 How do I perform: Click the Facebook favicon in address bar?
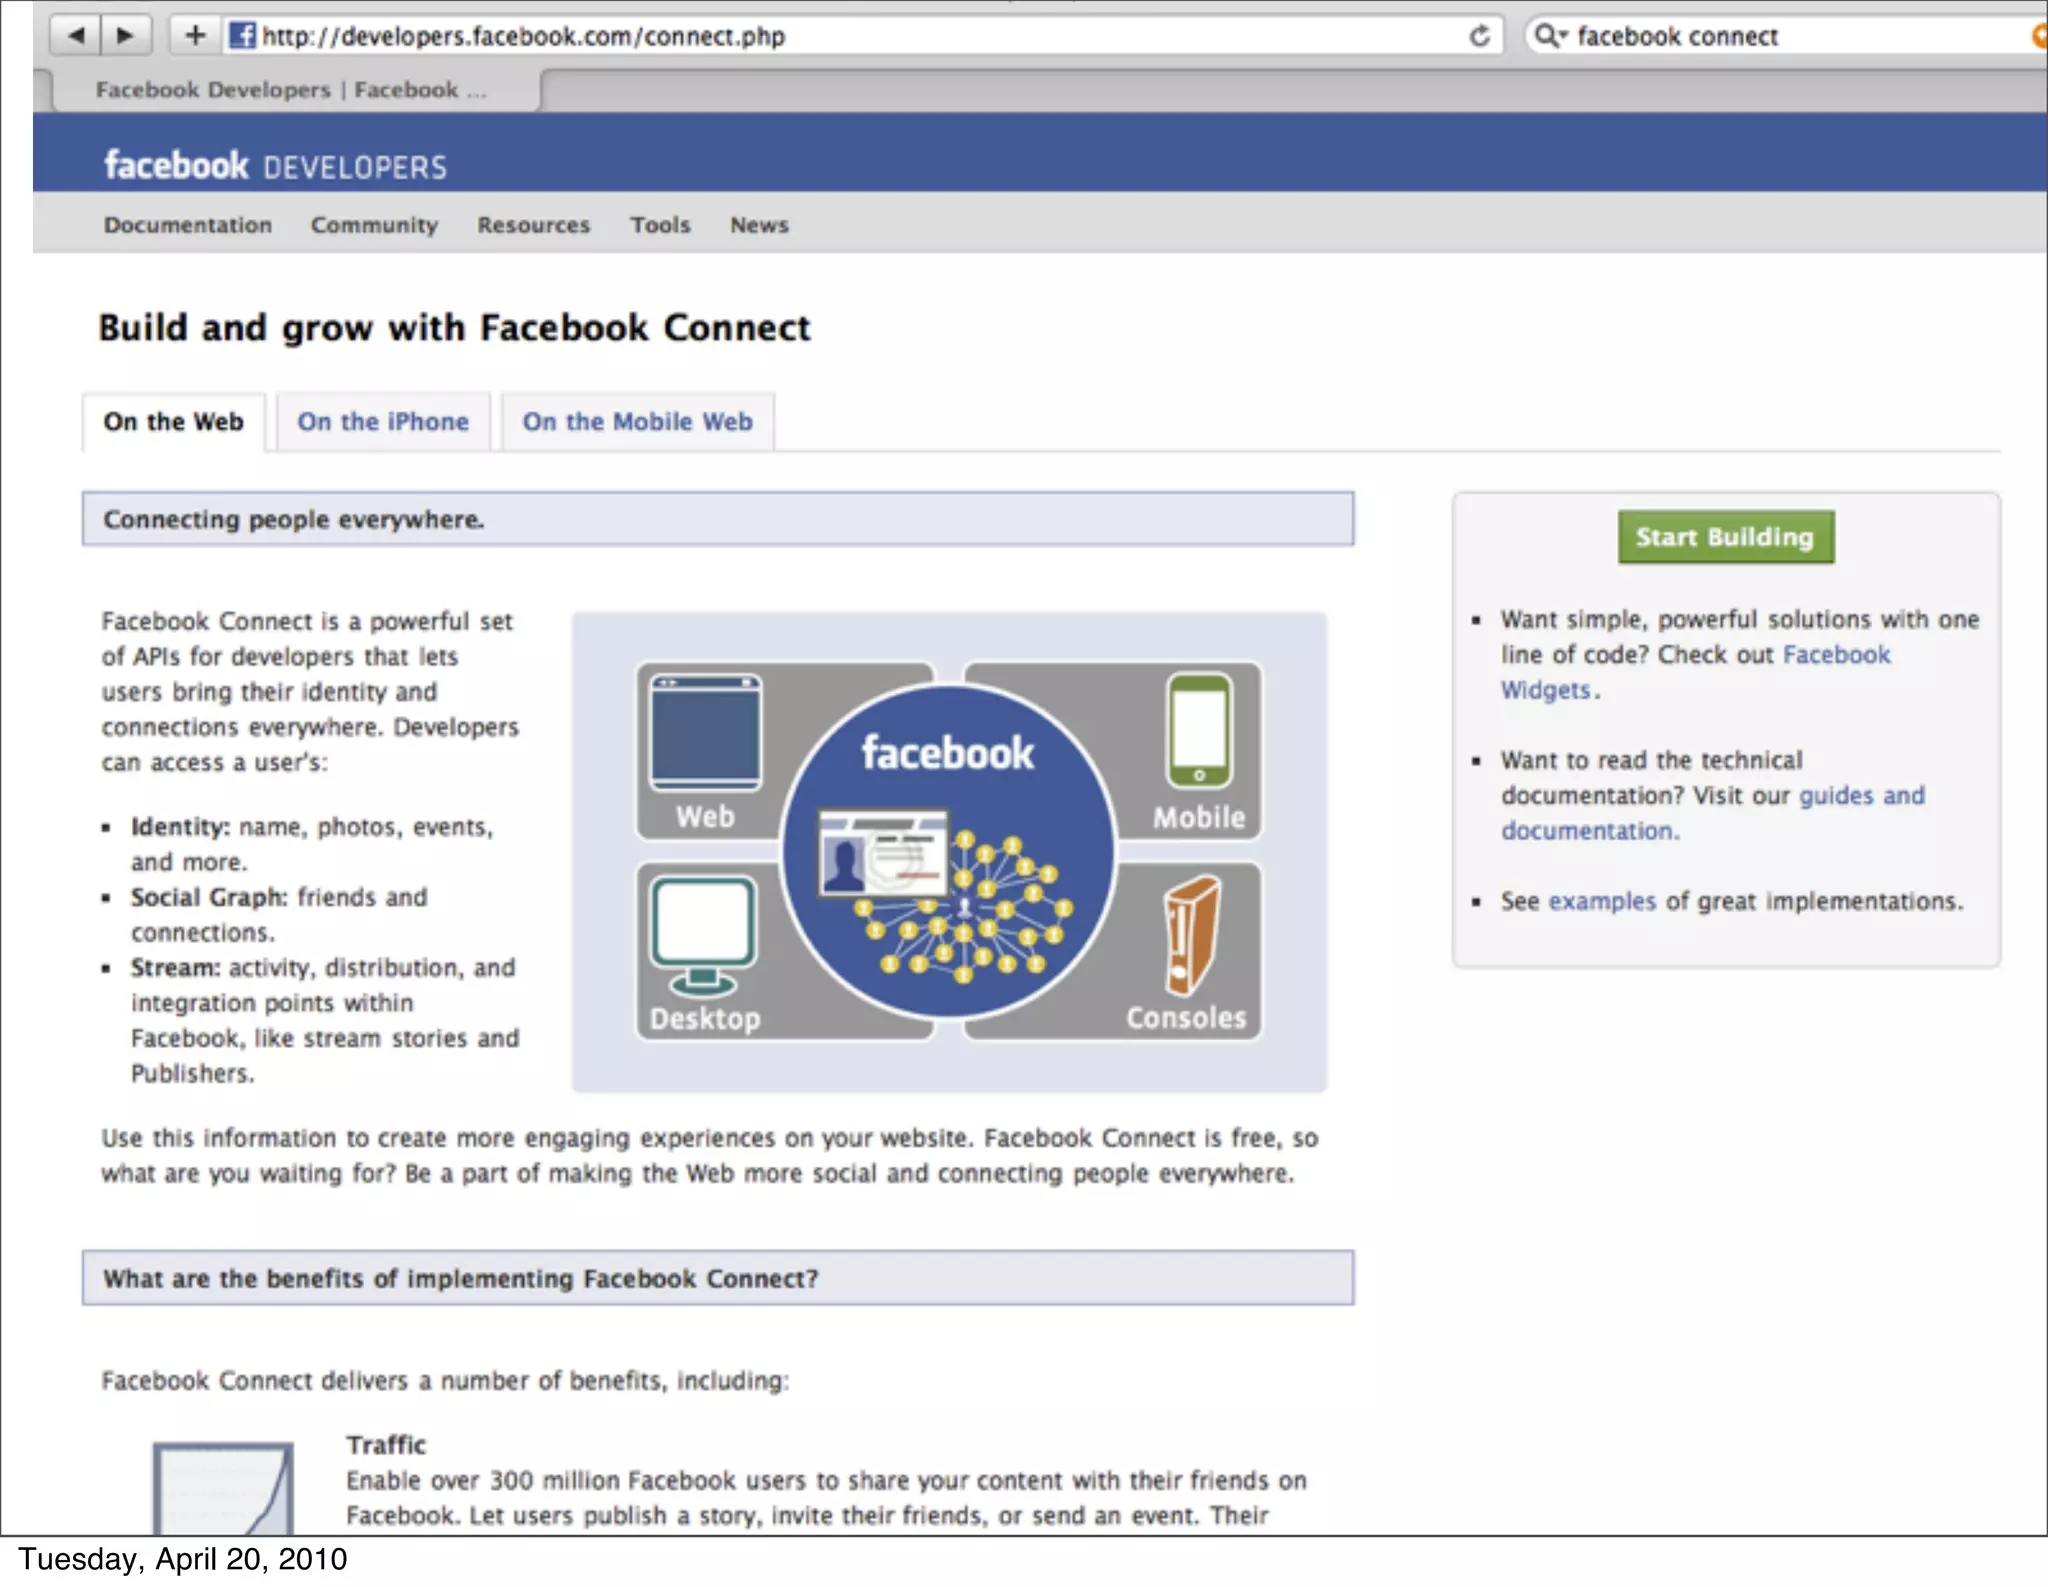(x=242, y=36)
